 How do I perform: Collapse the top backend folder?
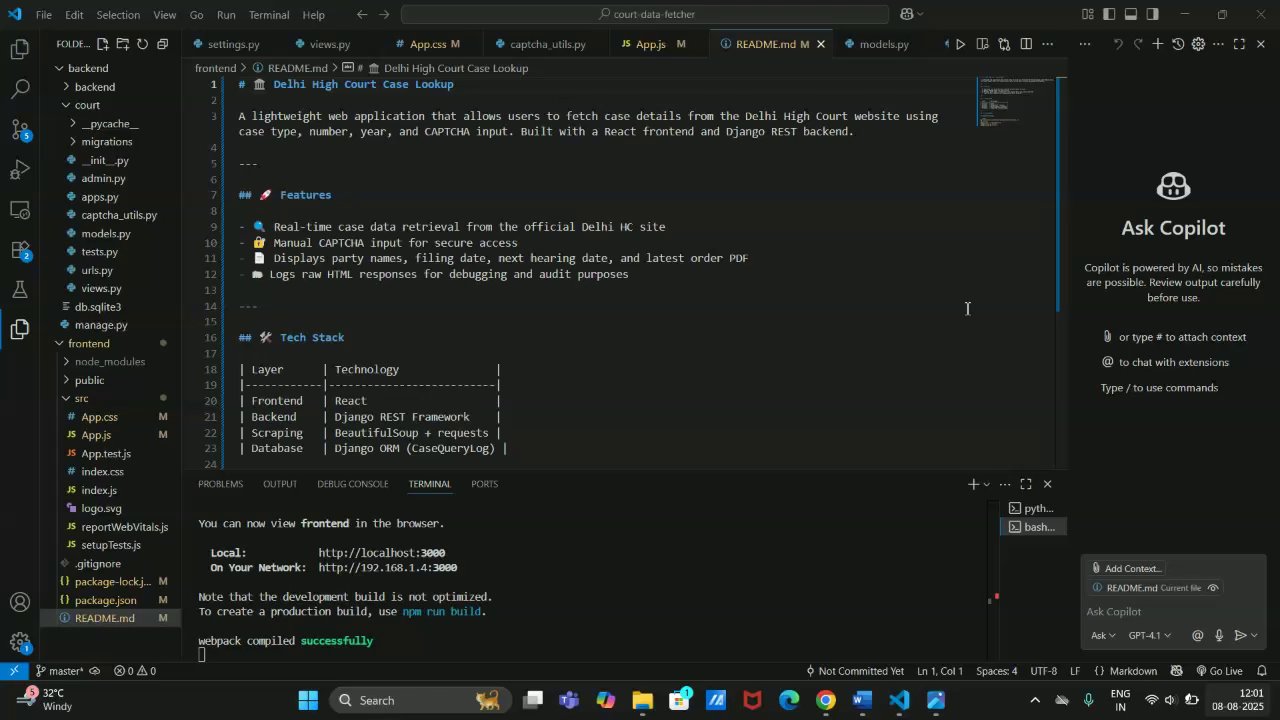(x=88, y=68)
